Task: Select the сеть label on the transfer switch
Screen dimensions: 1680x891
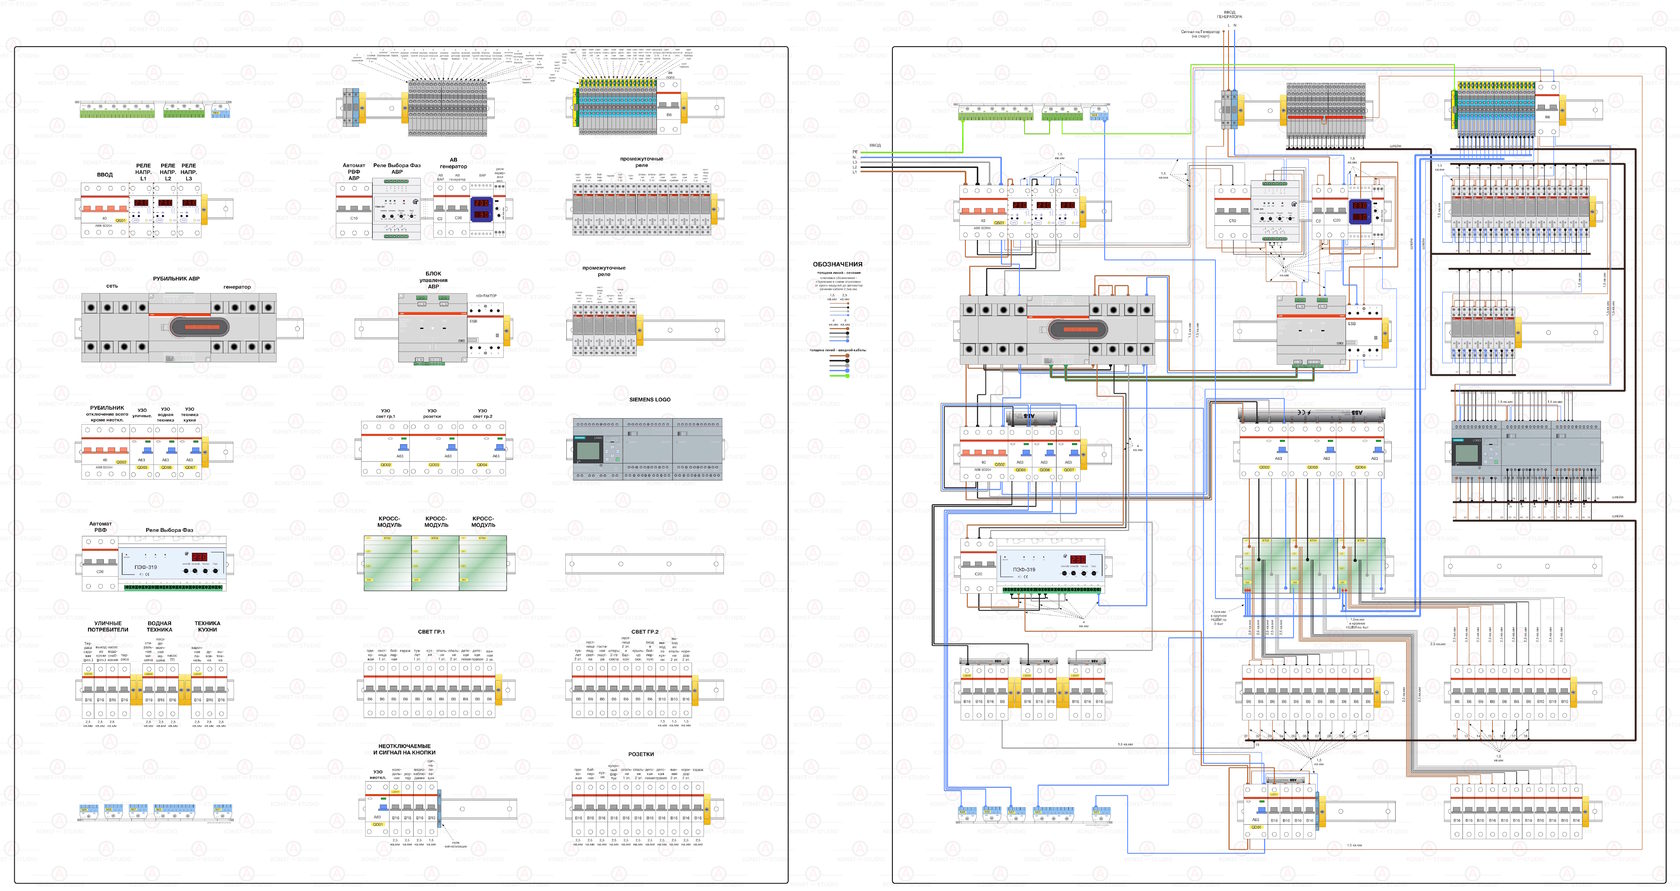Action: pyautogui.click(x=112, y=286)
